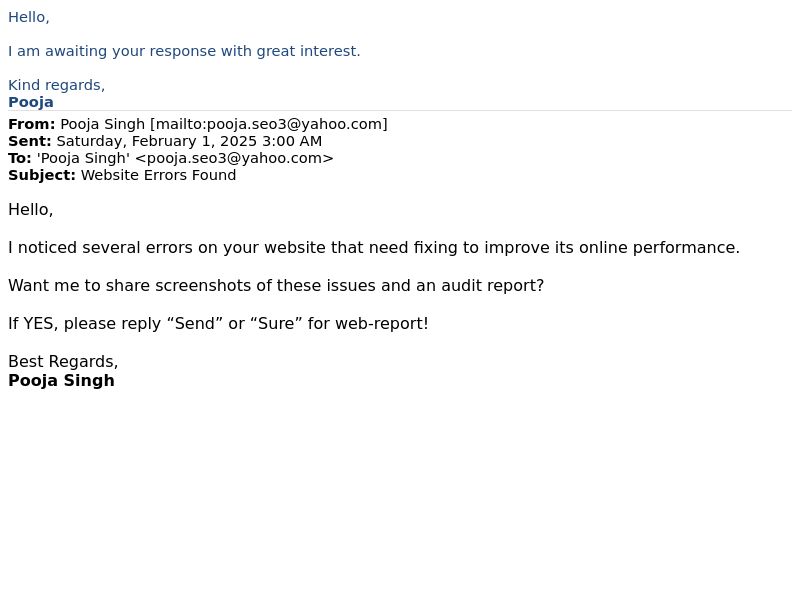The width and height of the screenshot is (800, 600).
Task: Click the second 'Hello,' in quoted message
Action: [31, 210]
